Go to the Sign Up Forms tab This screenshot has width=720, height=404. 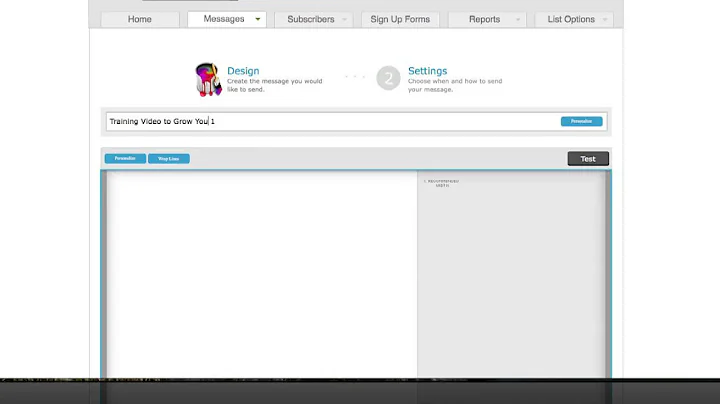click(400, 19)
